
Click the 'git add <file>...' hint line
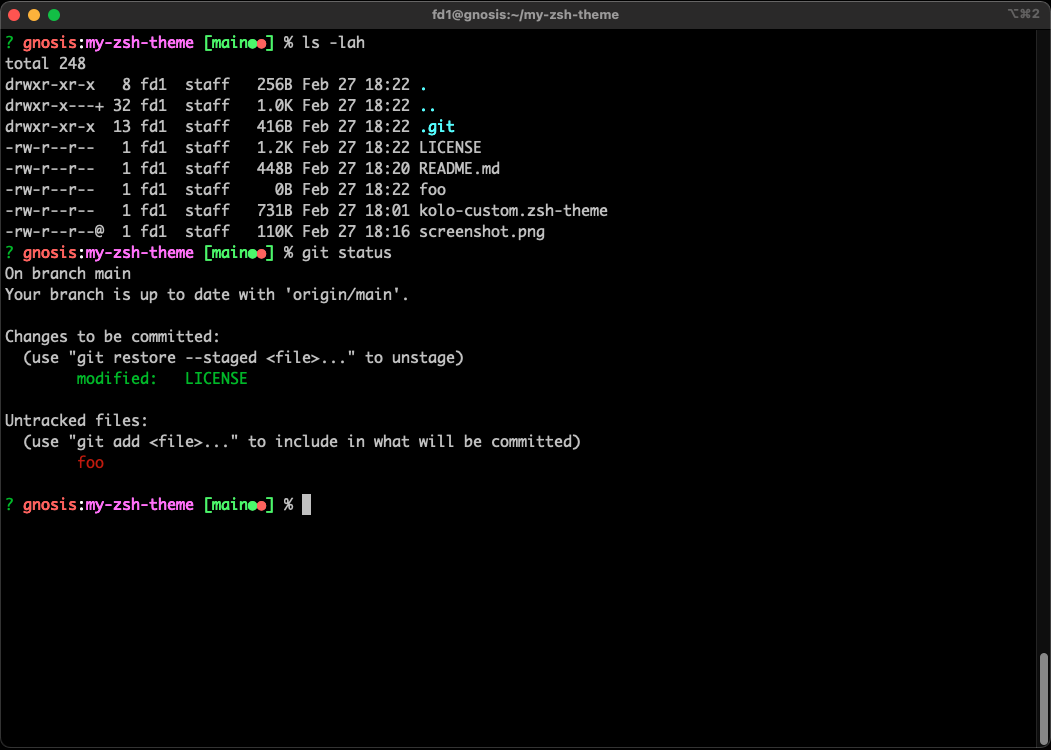(x=302, y=442)
